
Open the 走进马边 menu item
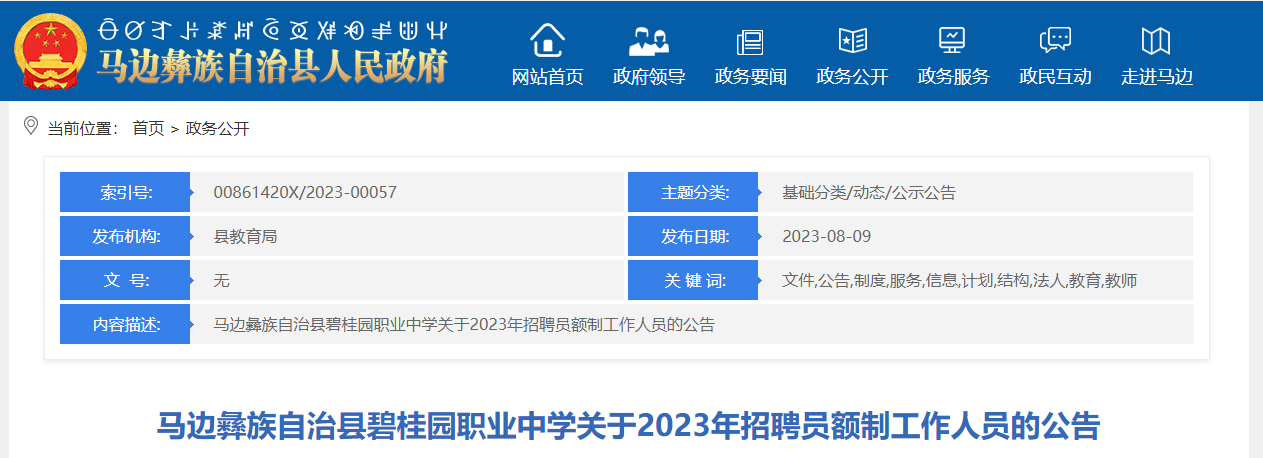point(1157,77)
